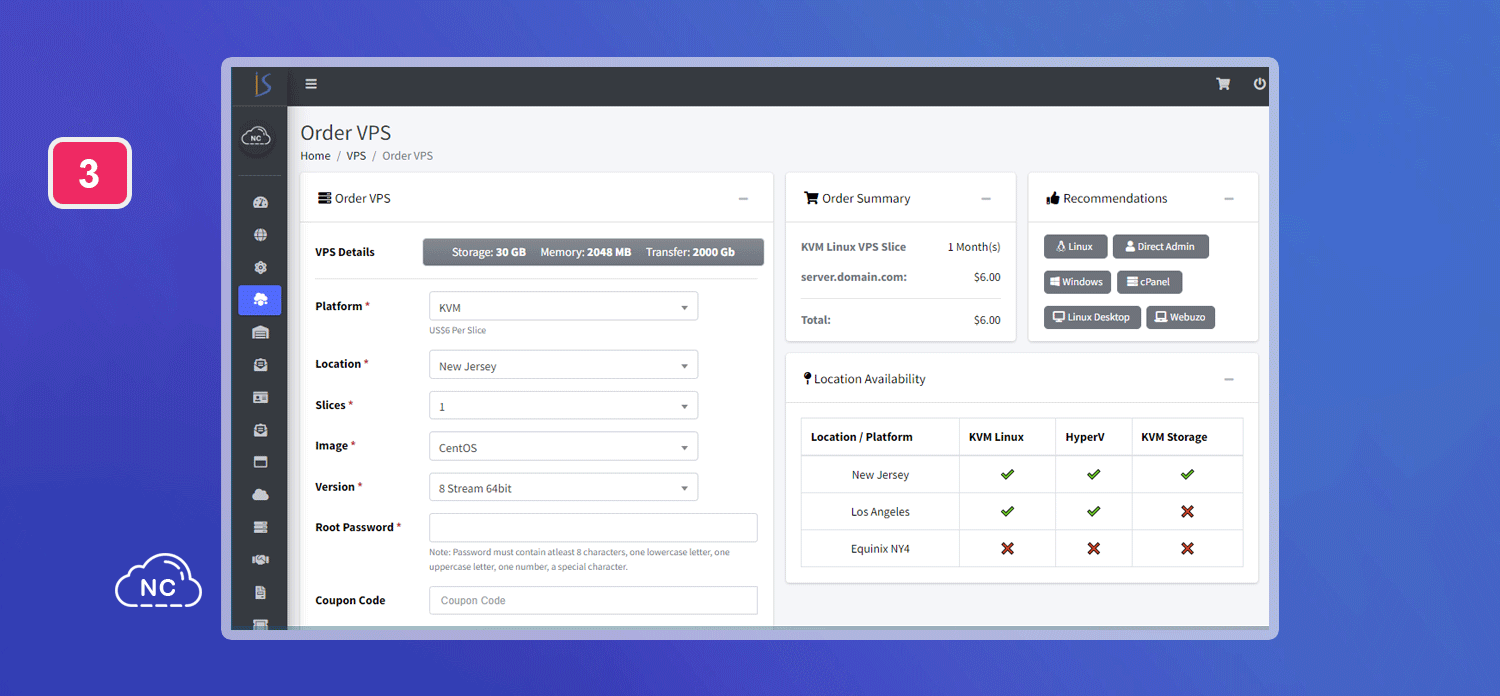Open the NC cloud profile avatar in sidebar
This screenshot has height=696, width=1500.
(258, 138)
